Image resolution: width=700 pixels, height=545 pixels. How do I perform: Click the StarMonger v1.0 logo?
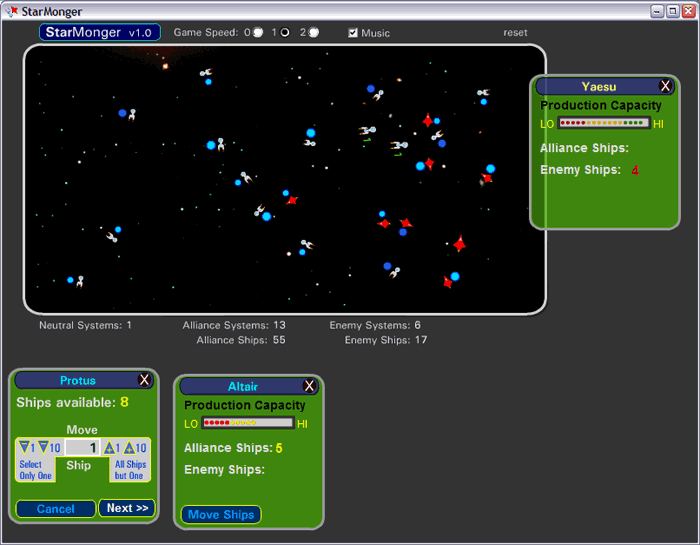pyautogui.click(x=100, y=32)
